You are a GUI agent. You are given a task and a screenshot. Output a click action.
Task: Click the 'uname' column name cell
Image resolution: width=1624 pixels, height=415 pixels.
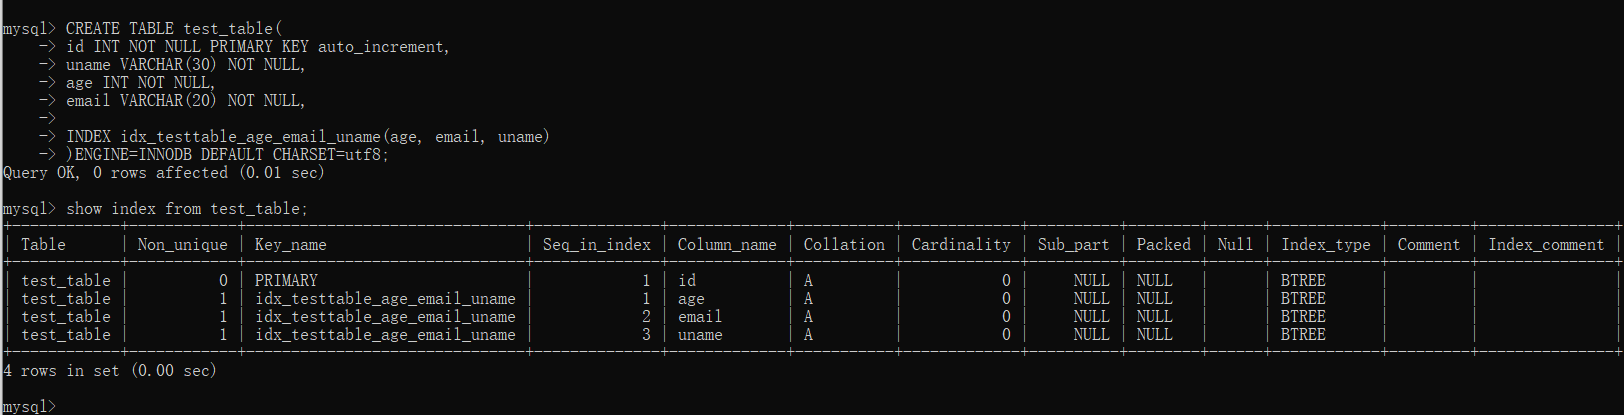click(x=700, y=335)
